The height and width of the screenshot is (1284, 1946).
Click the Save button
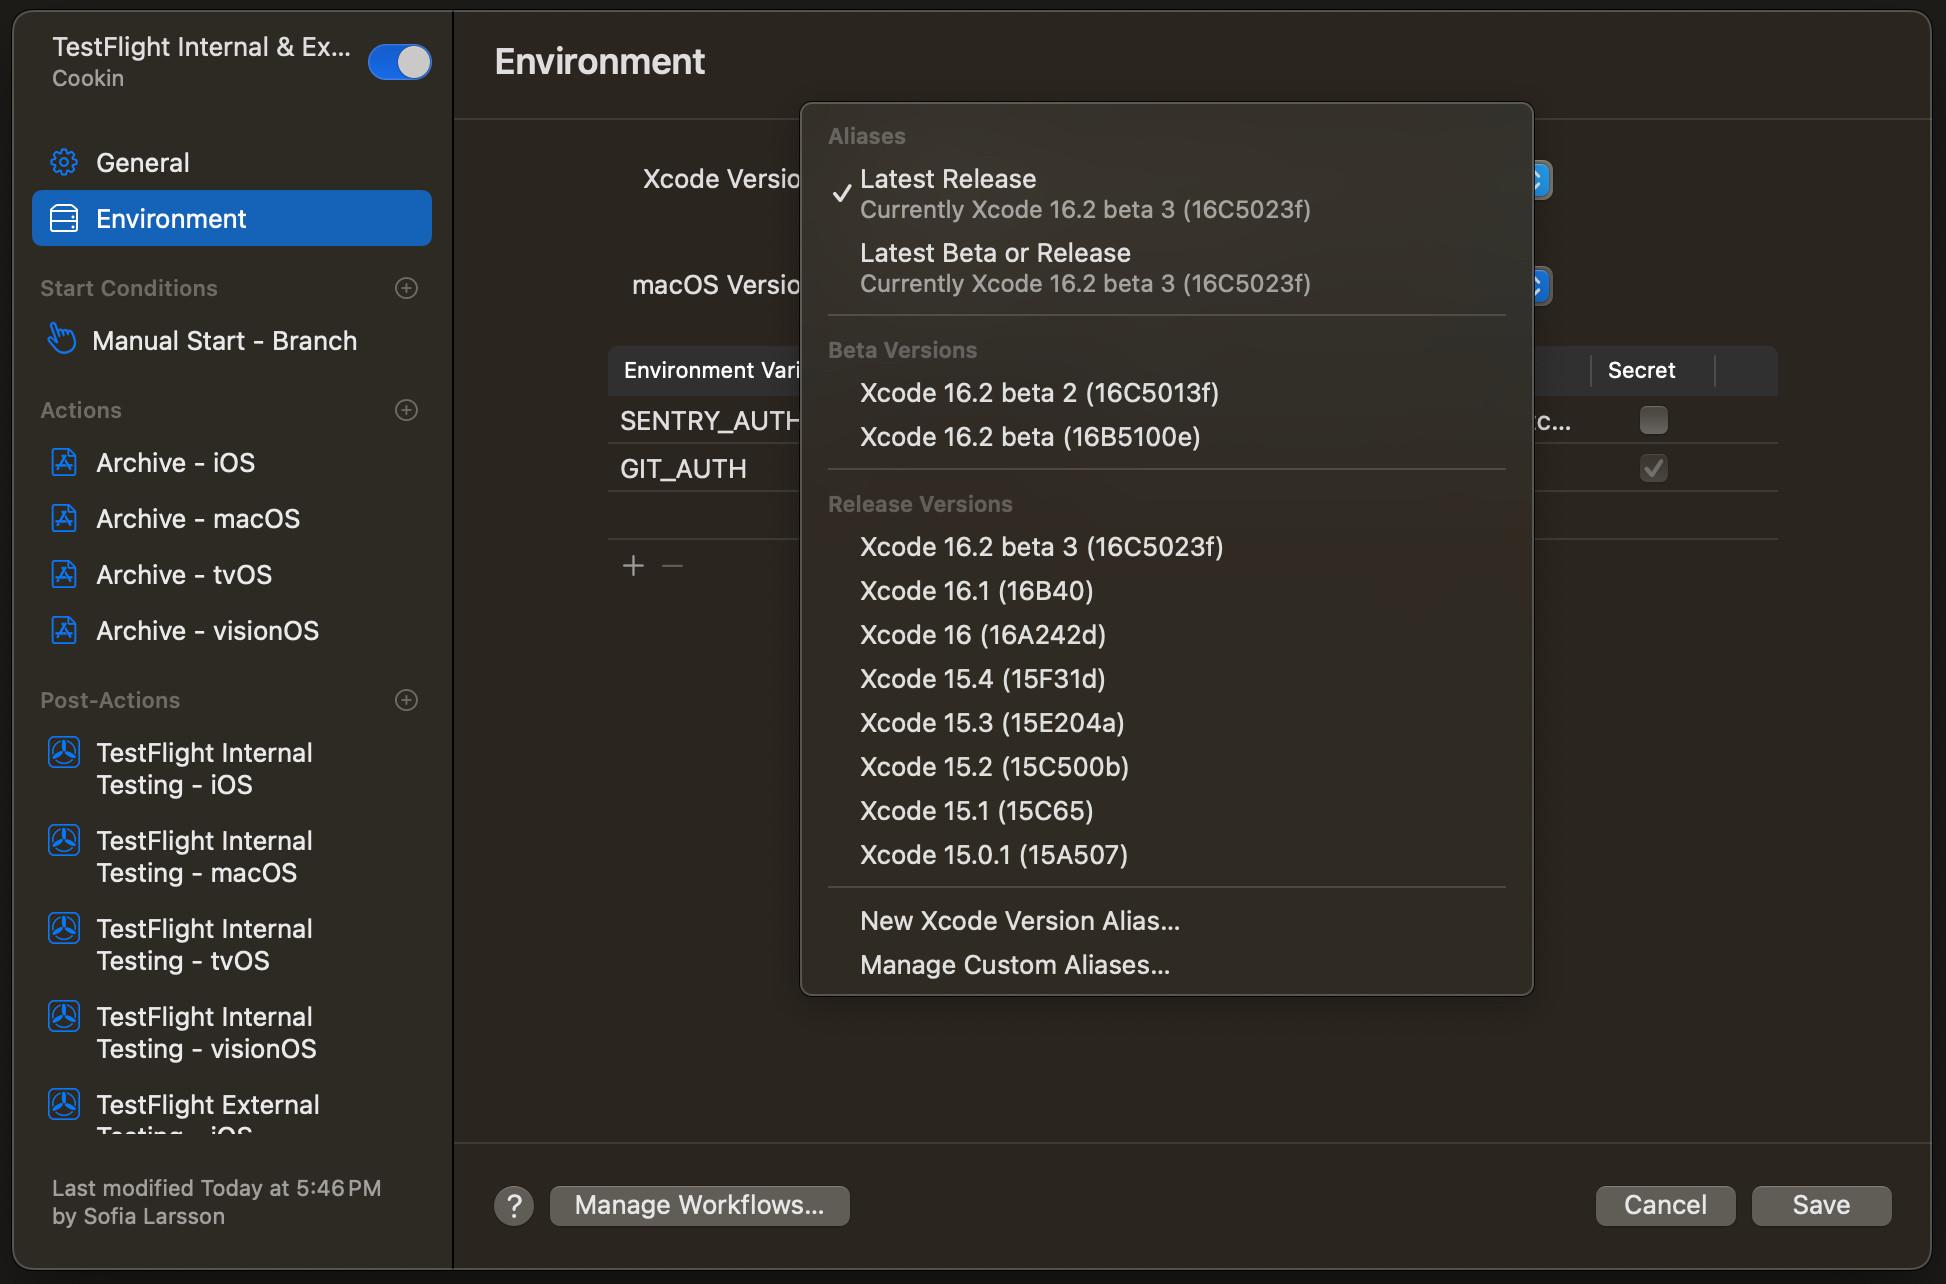1821,1206
